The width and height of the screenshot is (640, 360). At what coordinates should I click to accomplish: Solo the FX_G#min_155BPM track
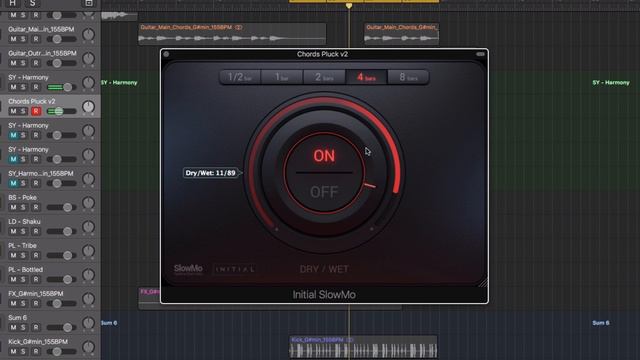pos(23,304)
